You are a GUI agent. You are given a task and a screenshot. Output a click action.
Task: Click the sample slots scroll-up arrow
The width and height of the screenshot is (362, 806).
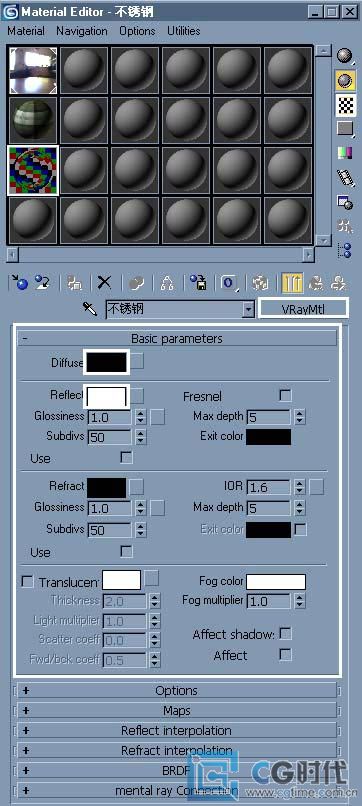tap(323, 51)
